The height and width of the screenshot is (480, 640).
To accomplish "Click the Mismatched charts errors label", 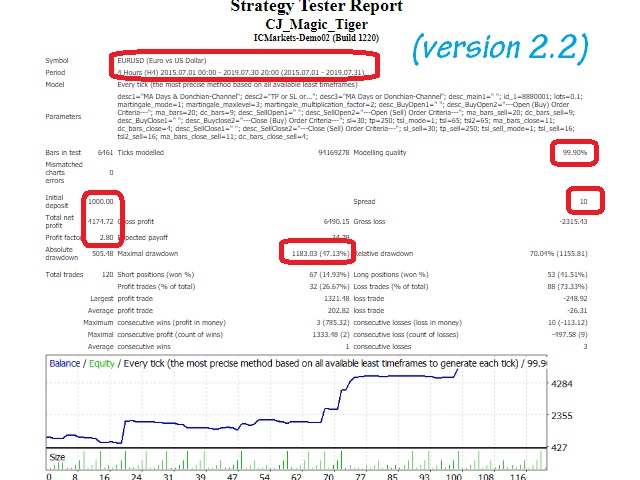I will click(64, 172).
